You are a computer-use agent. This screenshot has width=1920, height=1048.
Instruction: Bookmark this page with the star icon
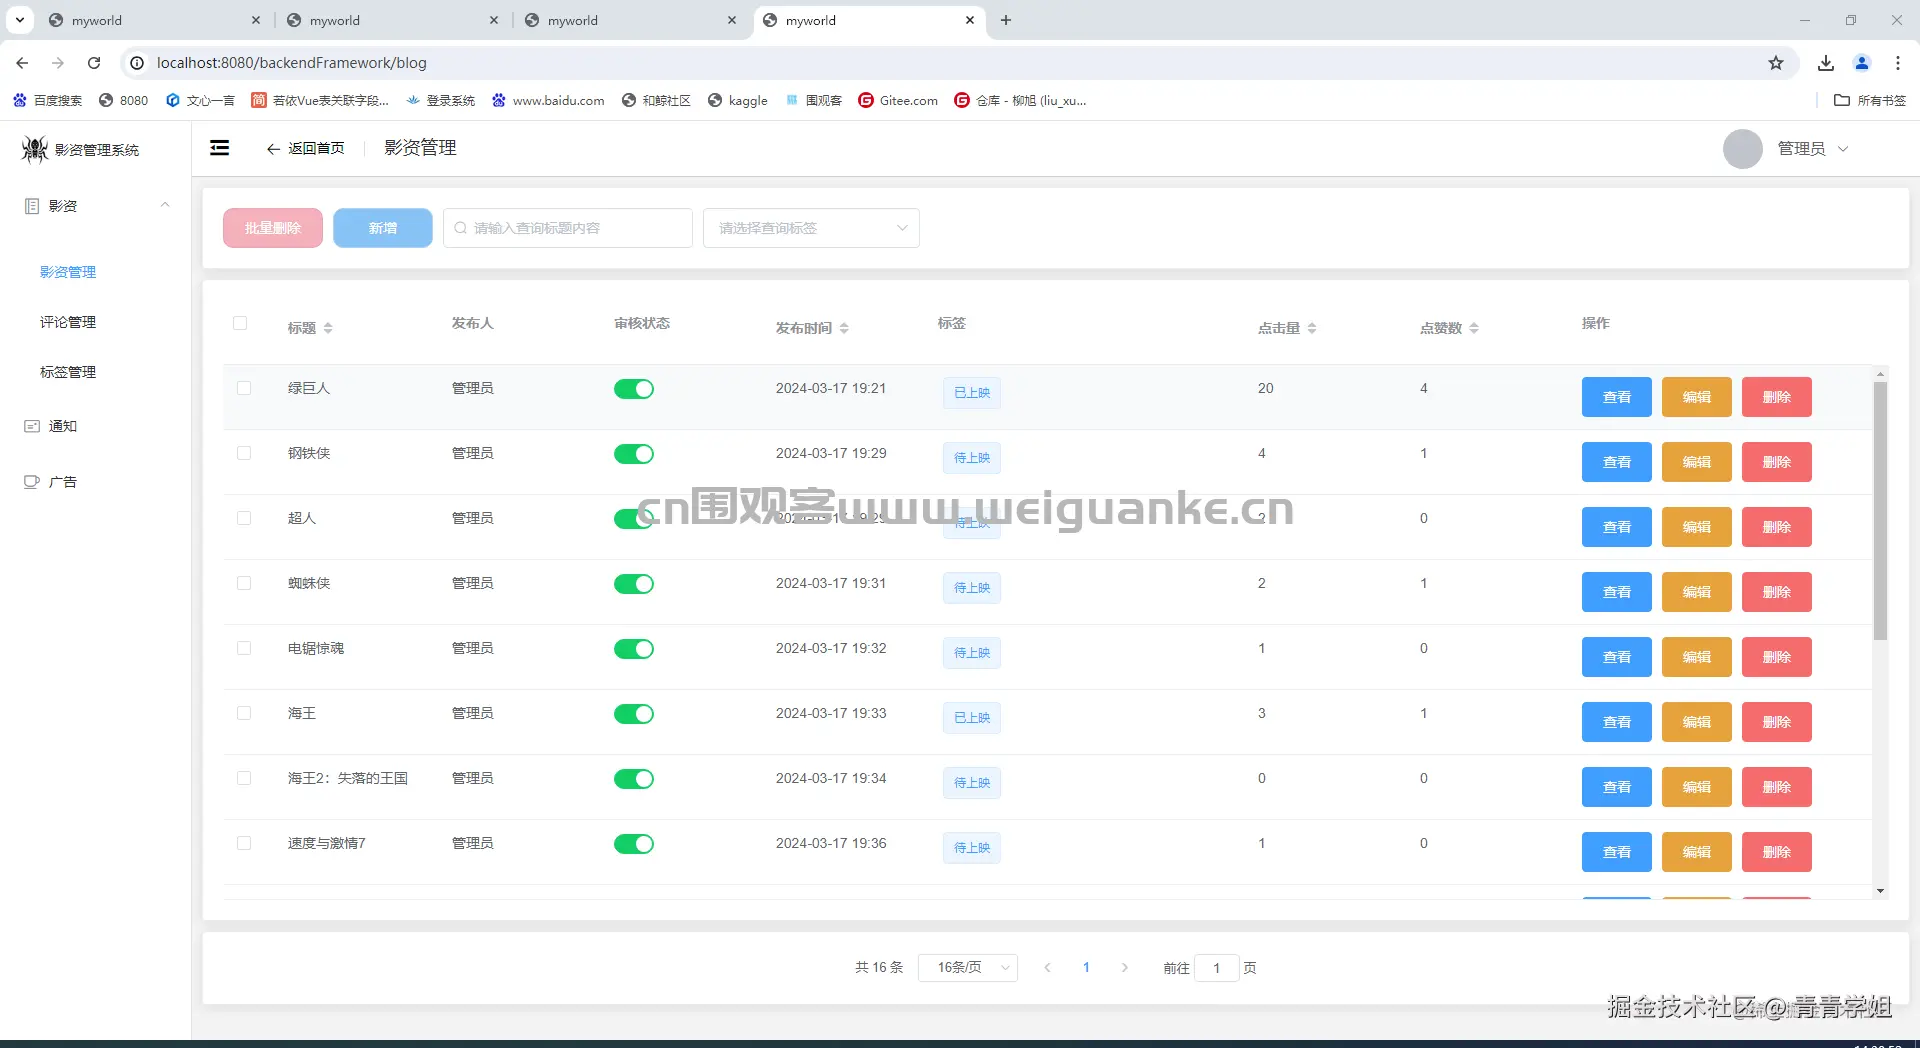1776,63
